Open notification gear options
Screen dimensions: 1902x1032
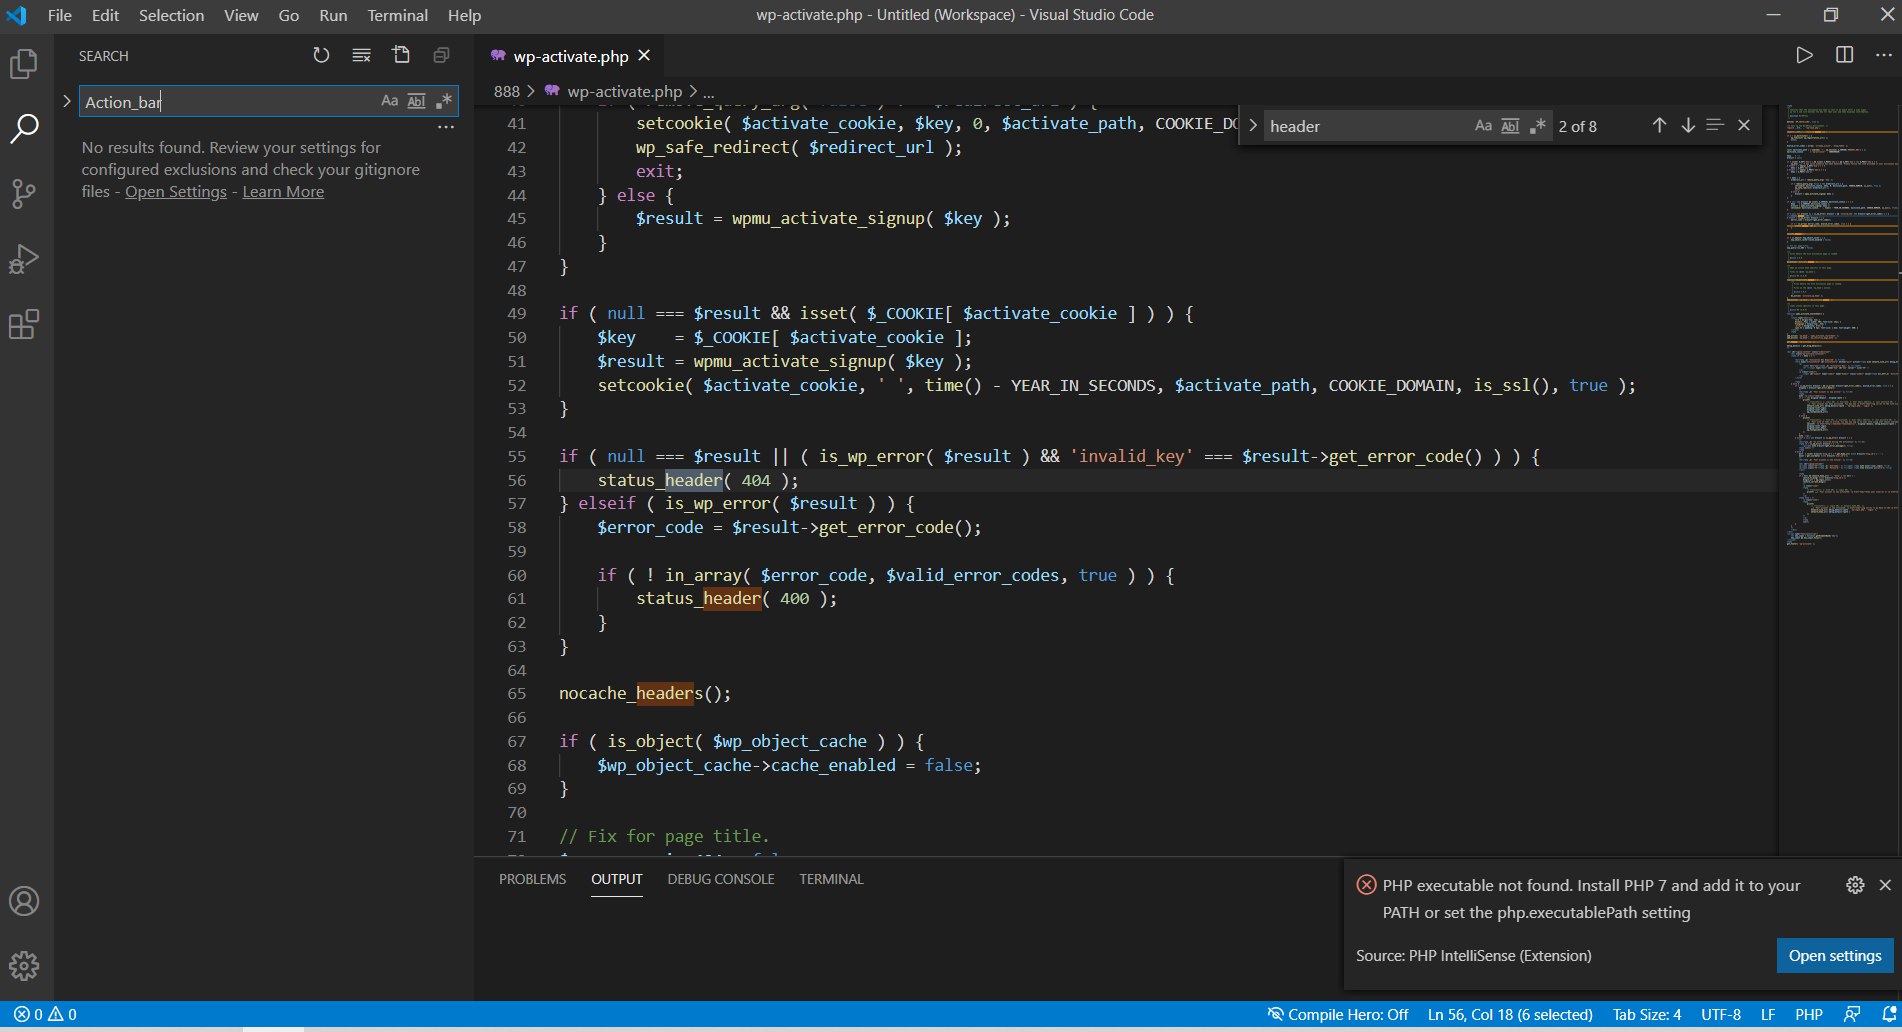(x=1855, y=885)
